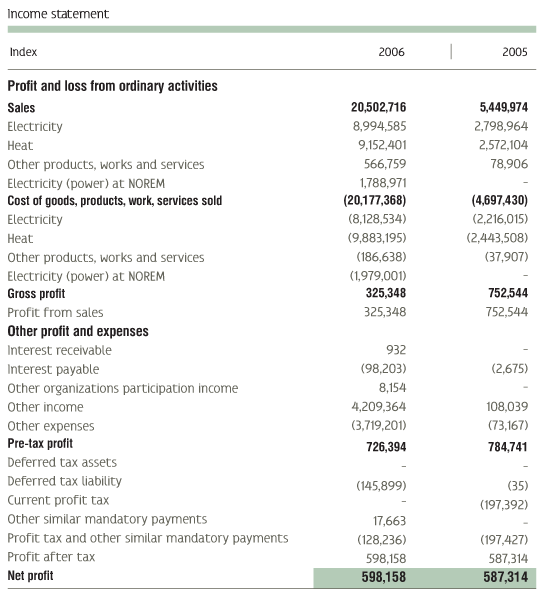Click the Index column header
Image resolution: width=545 pixels, height=604 pixels.
23,52
